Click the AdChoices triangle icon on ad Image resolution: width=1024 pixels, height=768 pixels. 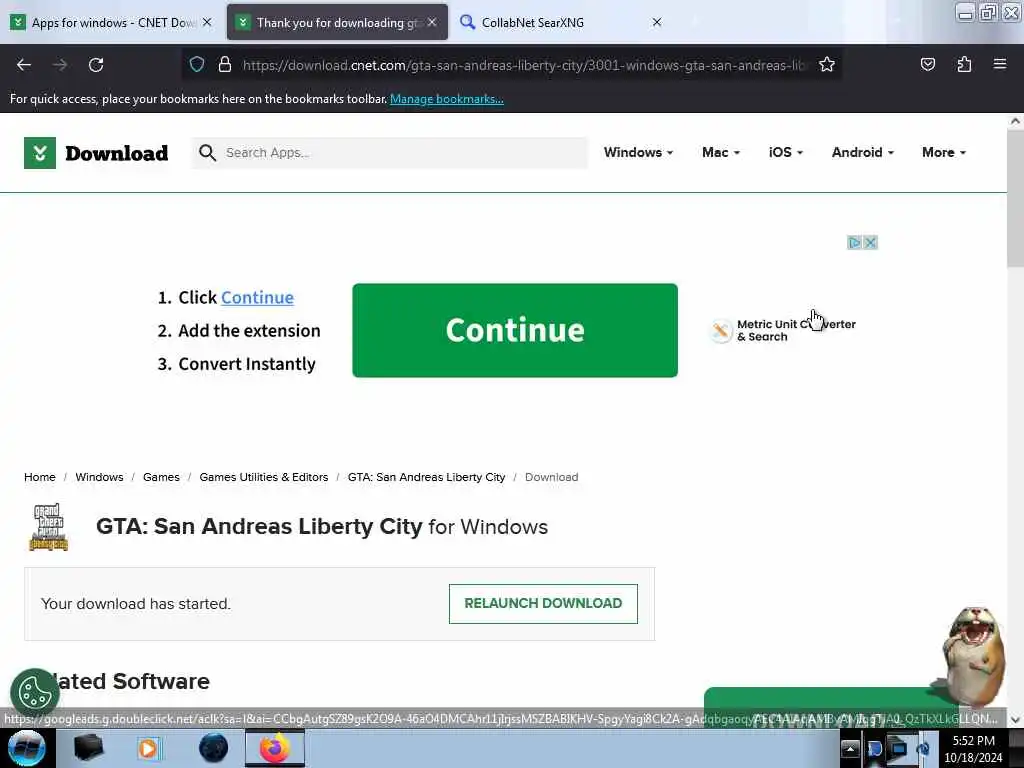[x=854, y=242]
